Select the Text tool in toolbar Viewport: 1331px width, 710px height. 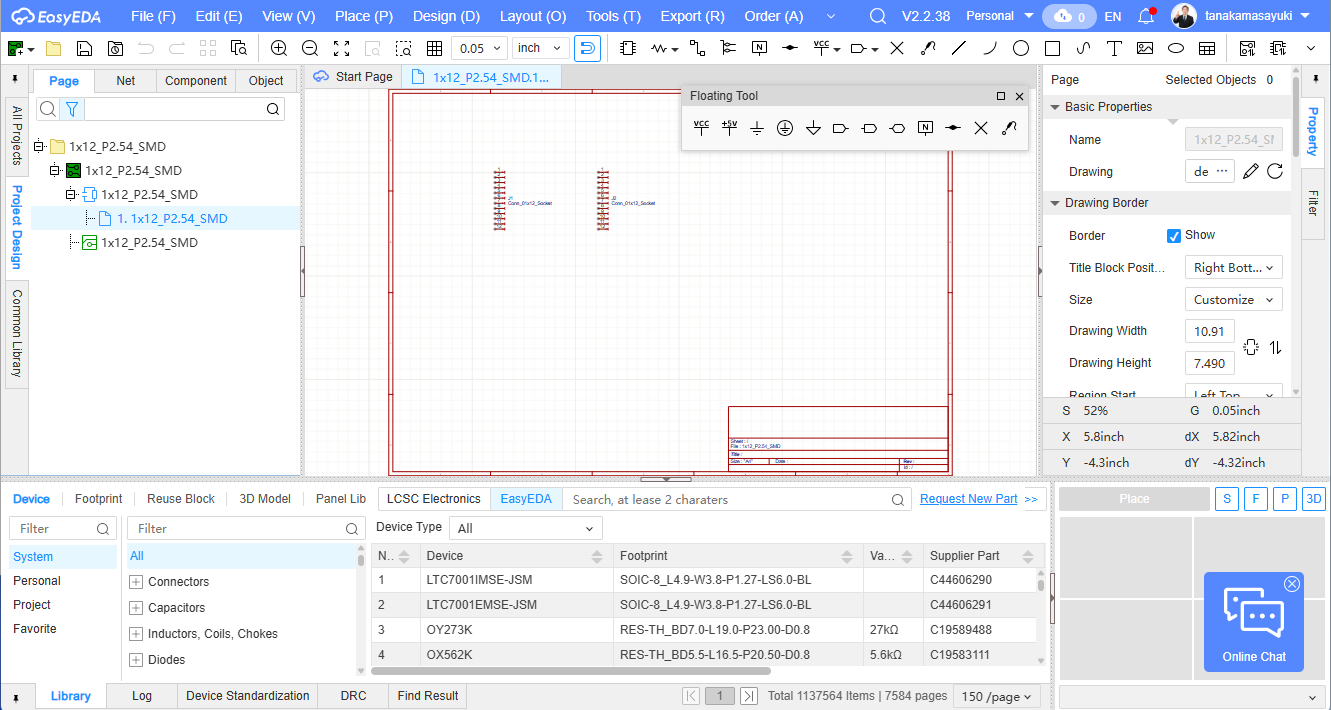pos(1114,48)
